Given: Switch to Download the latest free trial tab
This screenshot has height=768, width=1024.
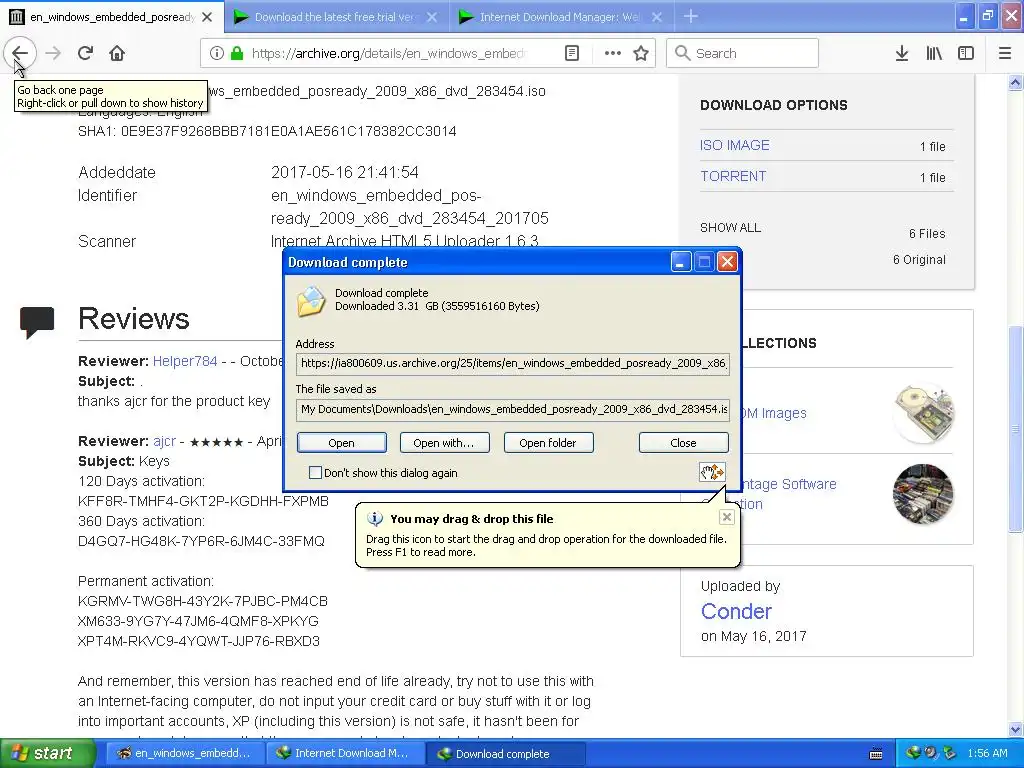Looking at the screenshot, I should 334,17.
